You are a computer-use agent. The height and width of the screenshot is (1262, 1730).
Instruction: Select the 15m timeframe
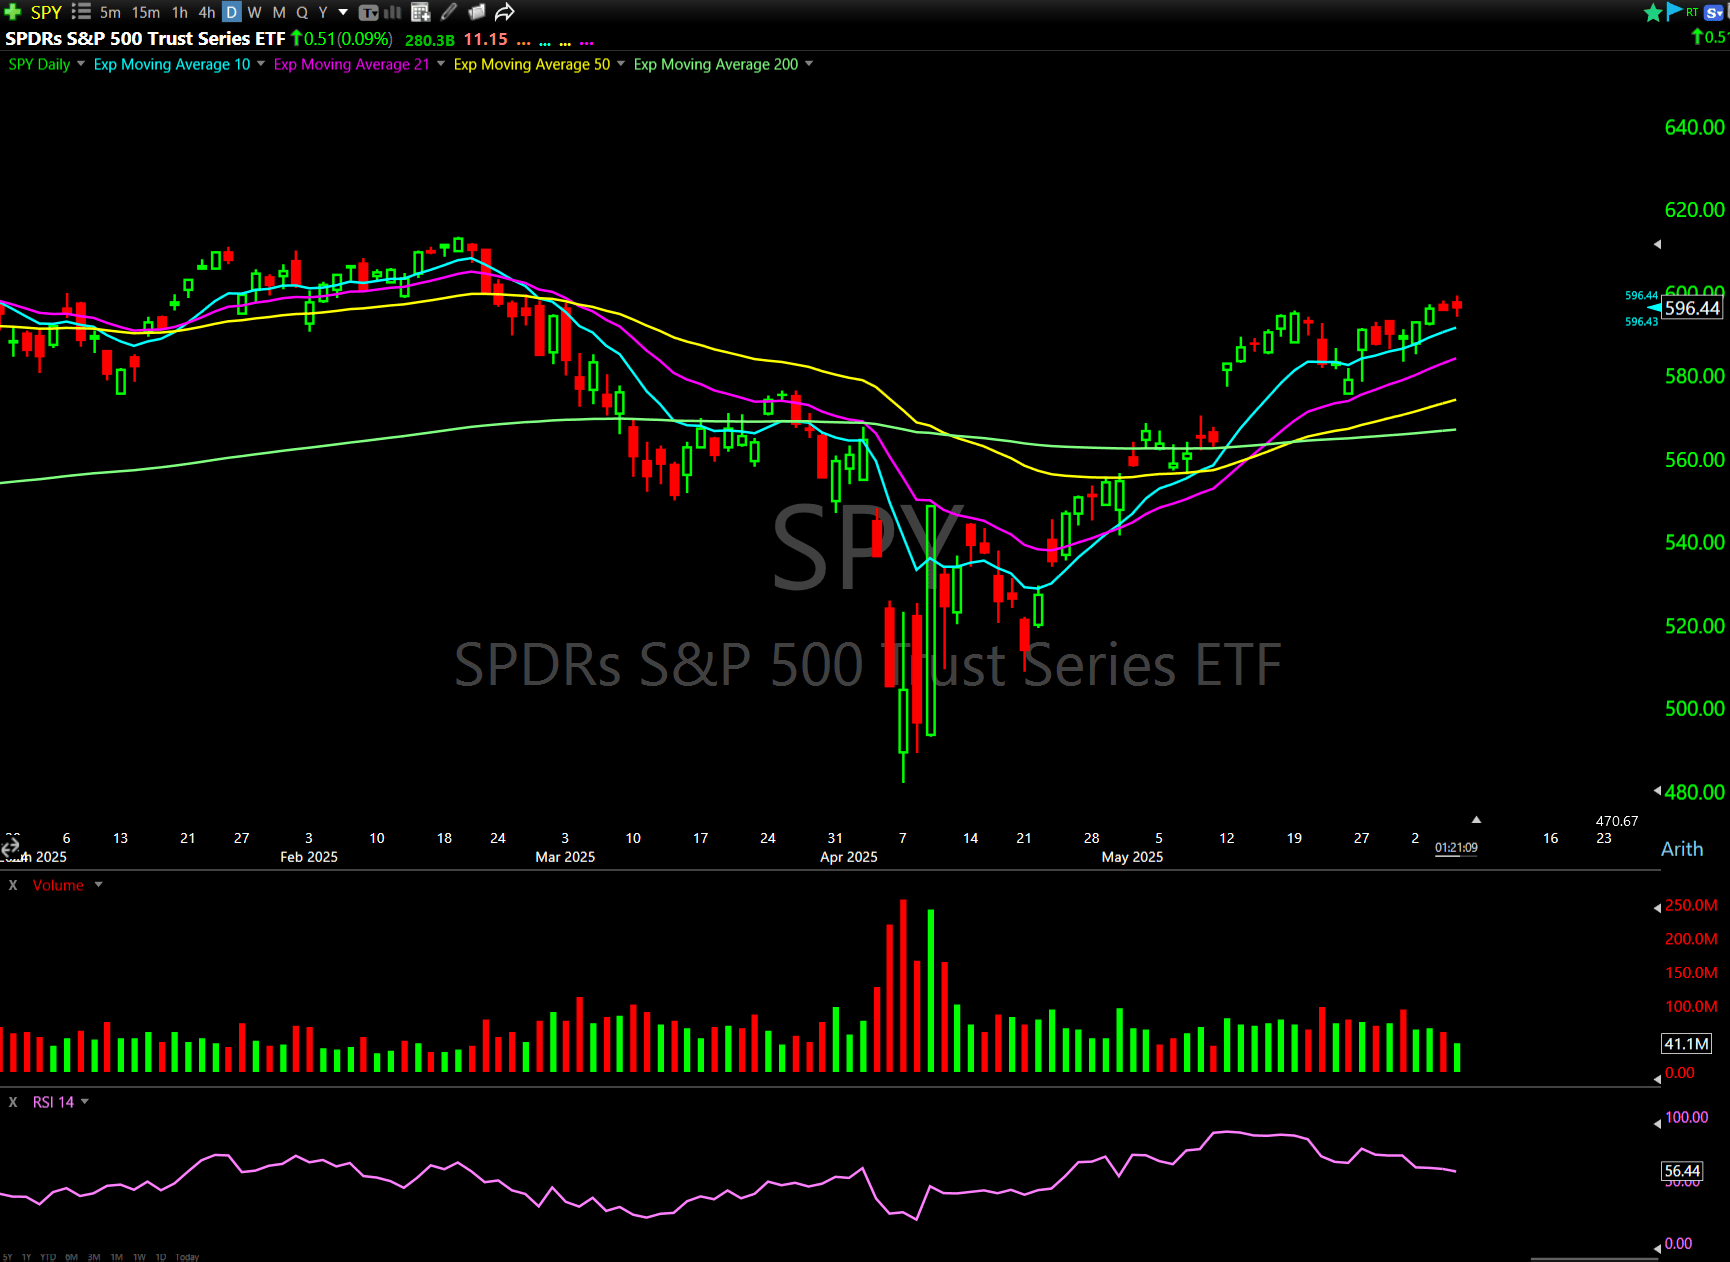tap(146, 12)
